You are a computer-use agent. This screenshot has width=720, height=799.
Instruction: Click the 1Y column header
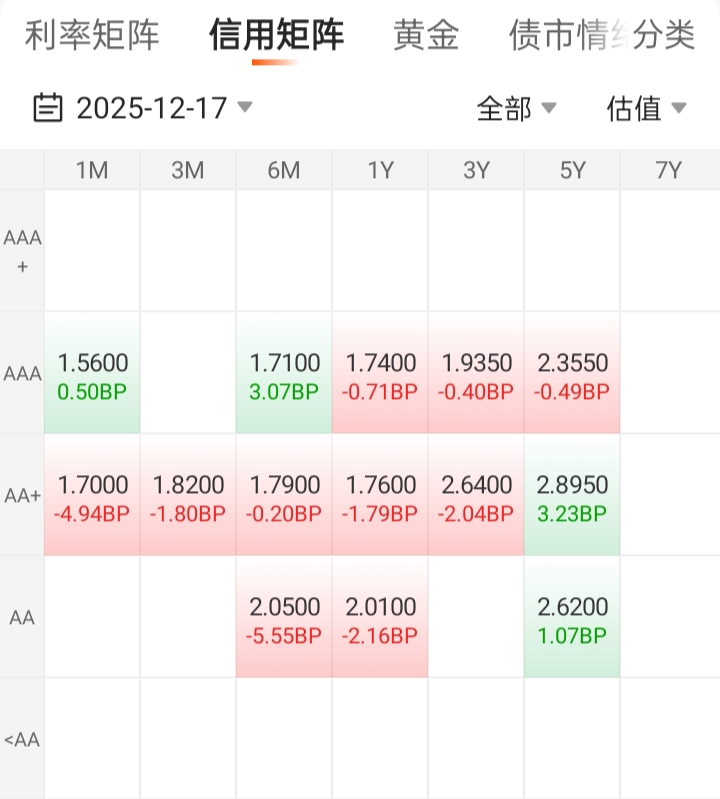point(380,170)
